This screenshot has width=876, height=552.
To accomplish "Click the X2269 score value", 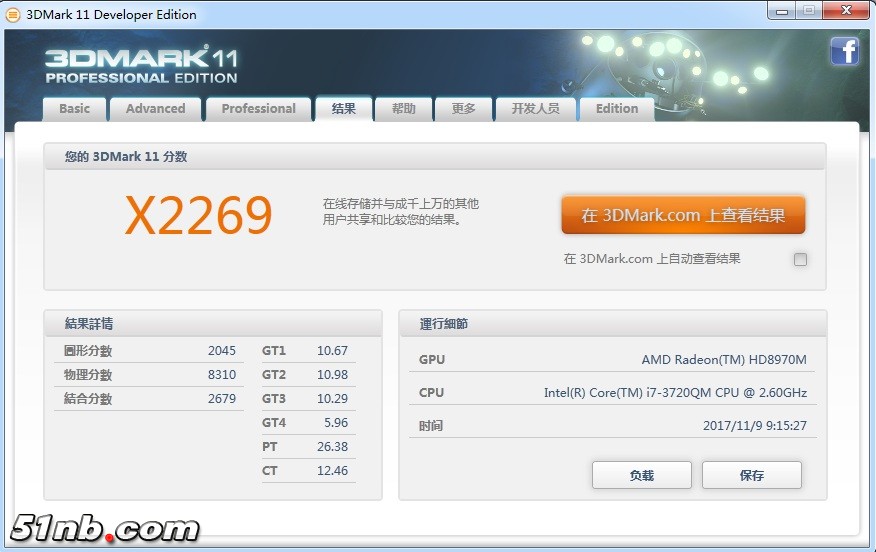I will [198, 215].
